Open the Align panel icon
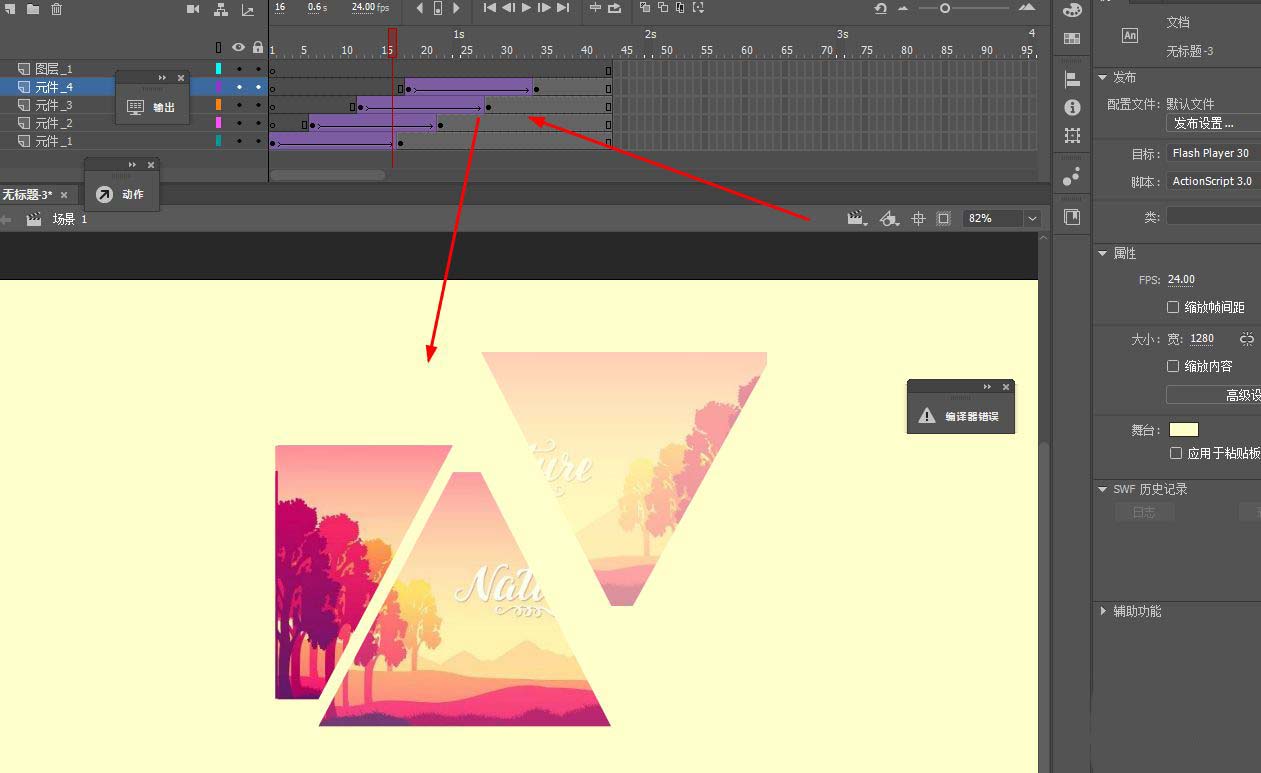Screen dimensions: 1261x773 [1072, 80]
